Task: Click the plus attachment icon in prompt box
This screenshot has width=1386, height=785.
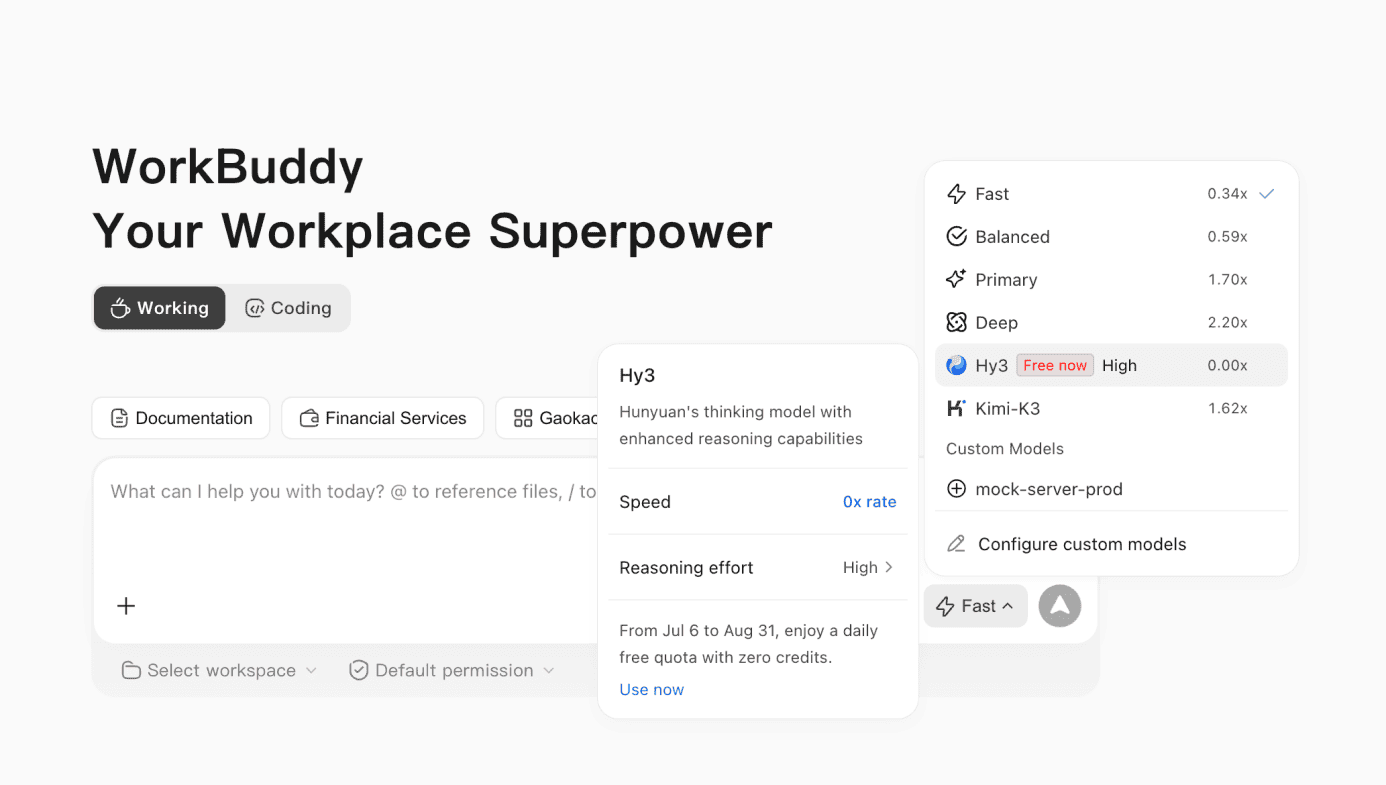Action: [126, 606]
